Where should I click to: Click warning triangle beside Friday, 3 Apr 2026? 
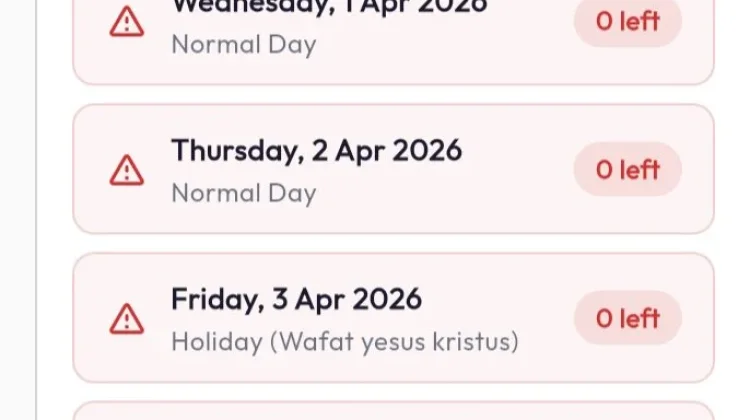point(127,319)
